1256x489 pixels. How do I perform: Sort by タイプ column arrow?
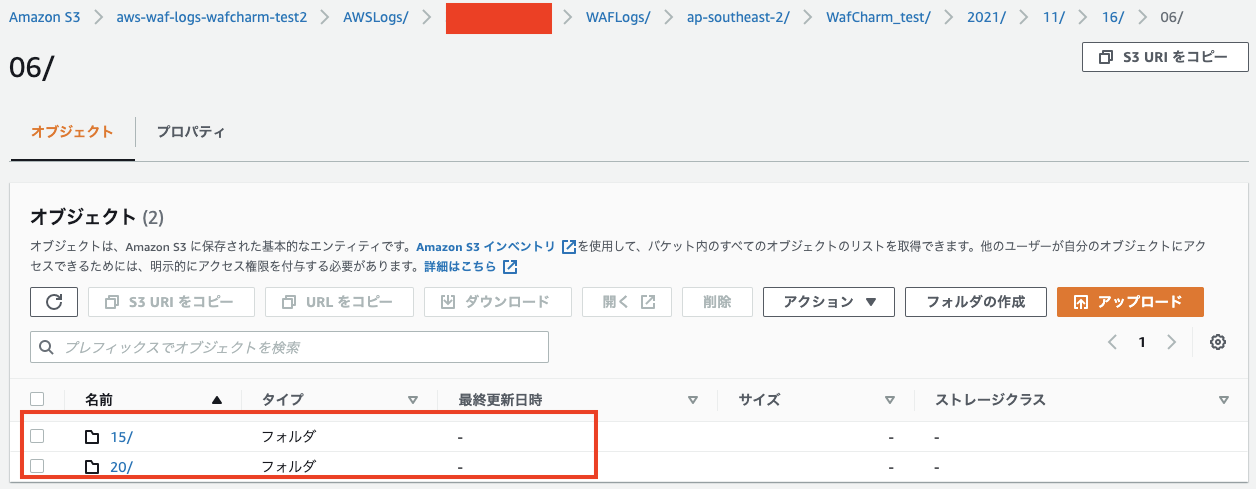[x=413, y=400]
